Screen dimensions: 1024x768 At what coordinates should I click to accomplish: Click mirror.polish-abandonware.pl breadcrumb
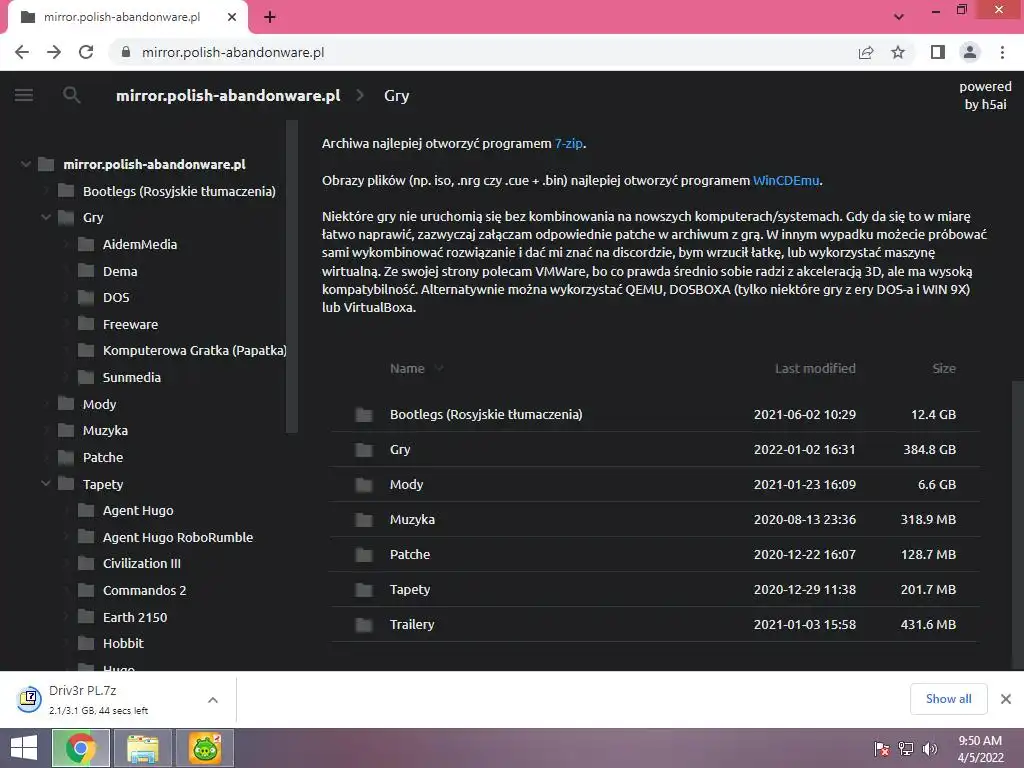coord(228,95)
